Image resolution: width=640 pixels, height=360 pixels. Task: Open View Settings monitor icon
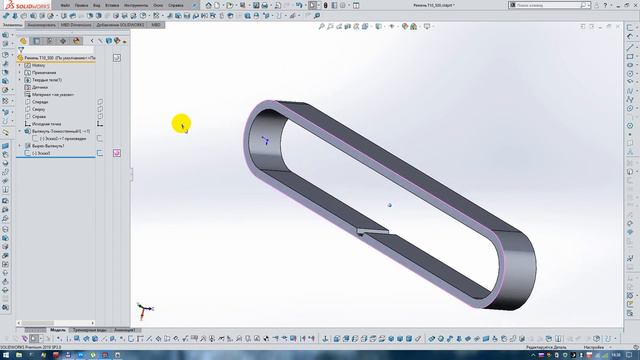(427, 27)
